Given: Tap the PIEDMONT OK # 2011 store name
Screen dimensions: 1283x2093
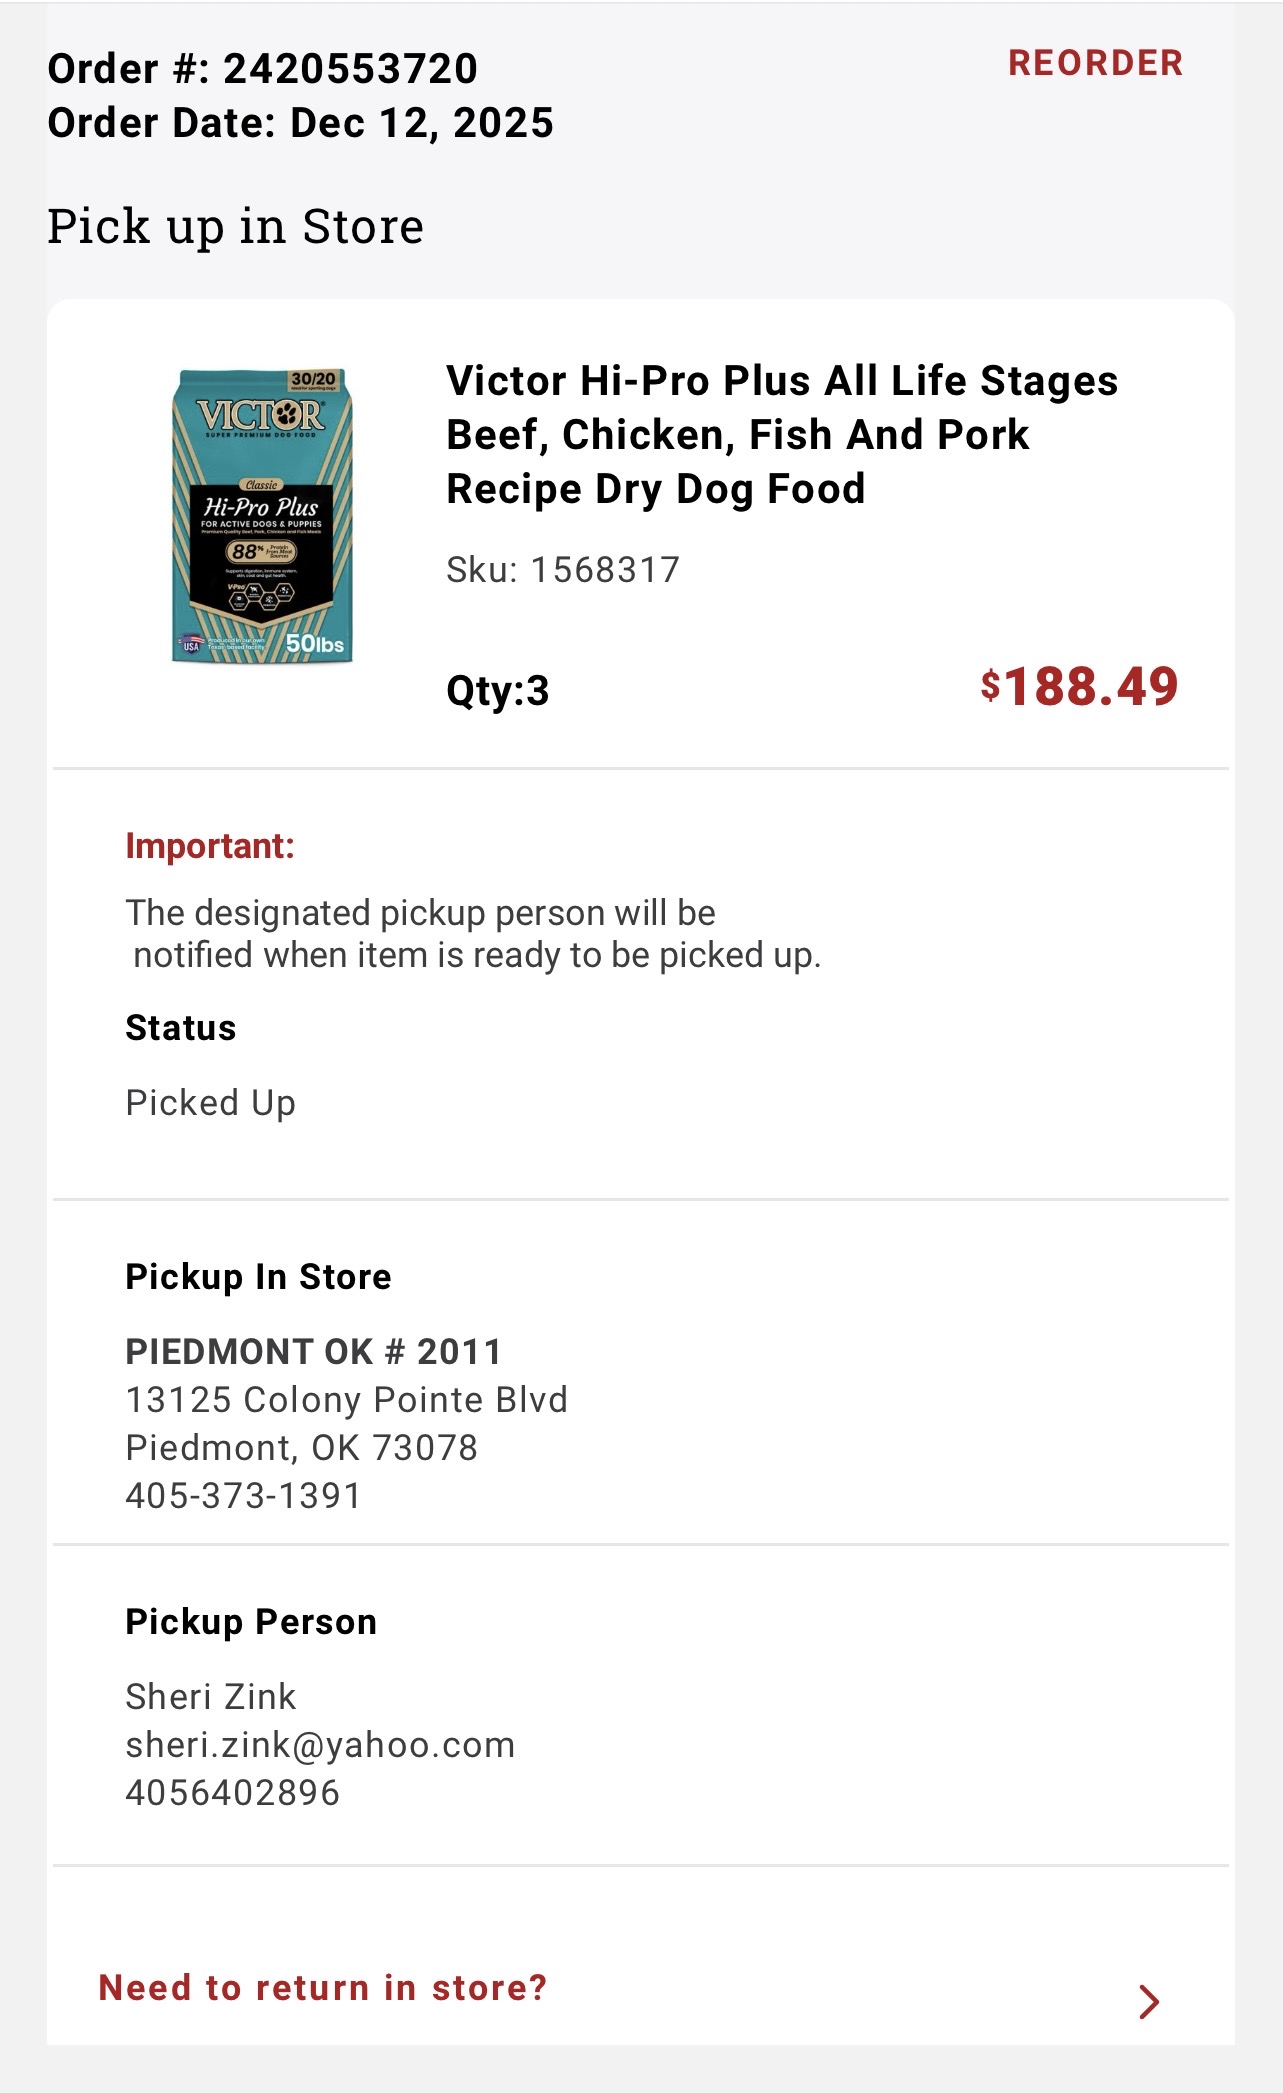Looking at the screenshot, I should 313,1351.
